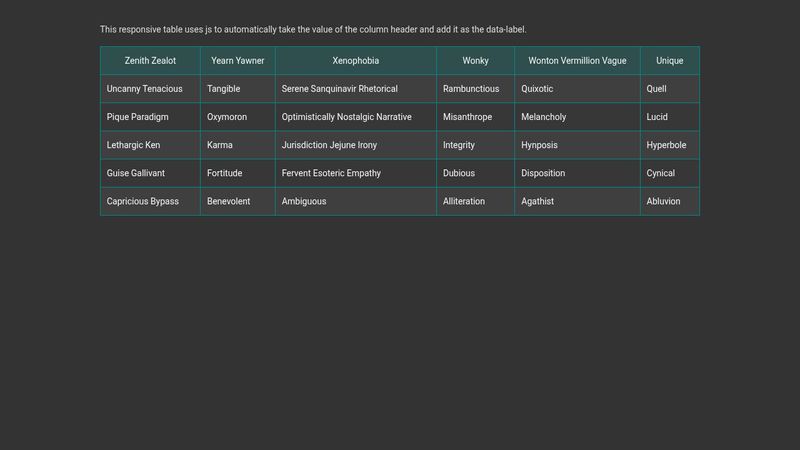Click Optimistically Nostalgic Narrative cell
The height and width of the screenshot is (450, 800).
356,117
